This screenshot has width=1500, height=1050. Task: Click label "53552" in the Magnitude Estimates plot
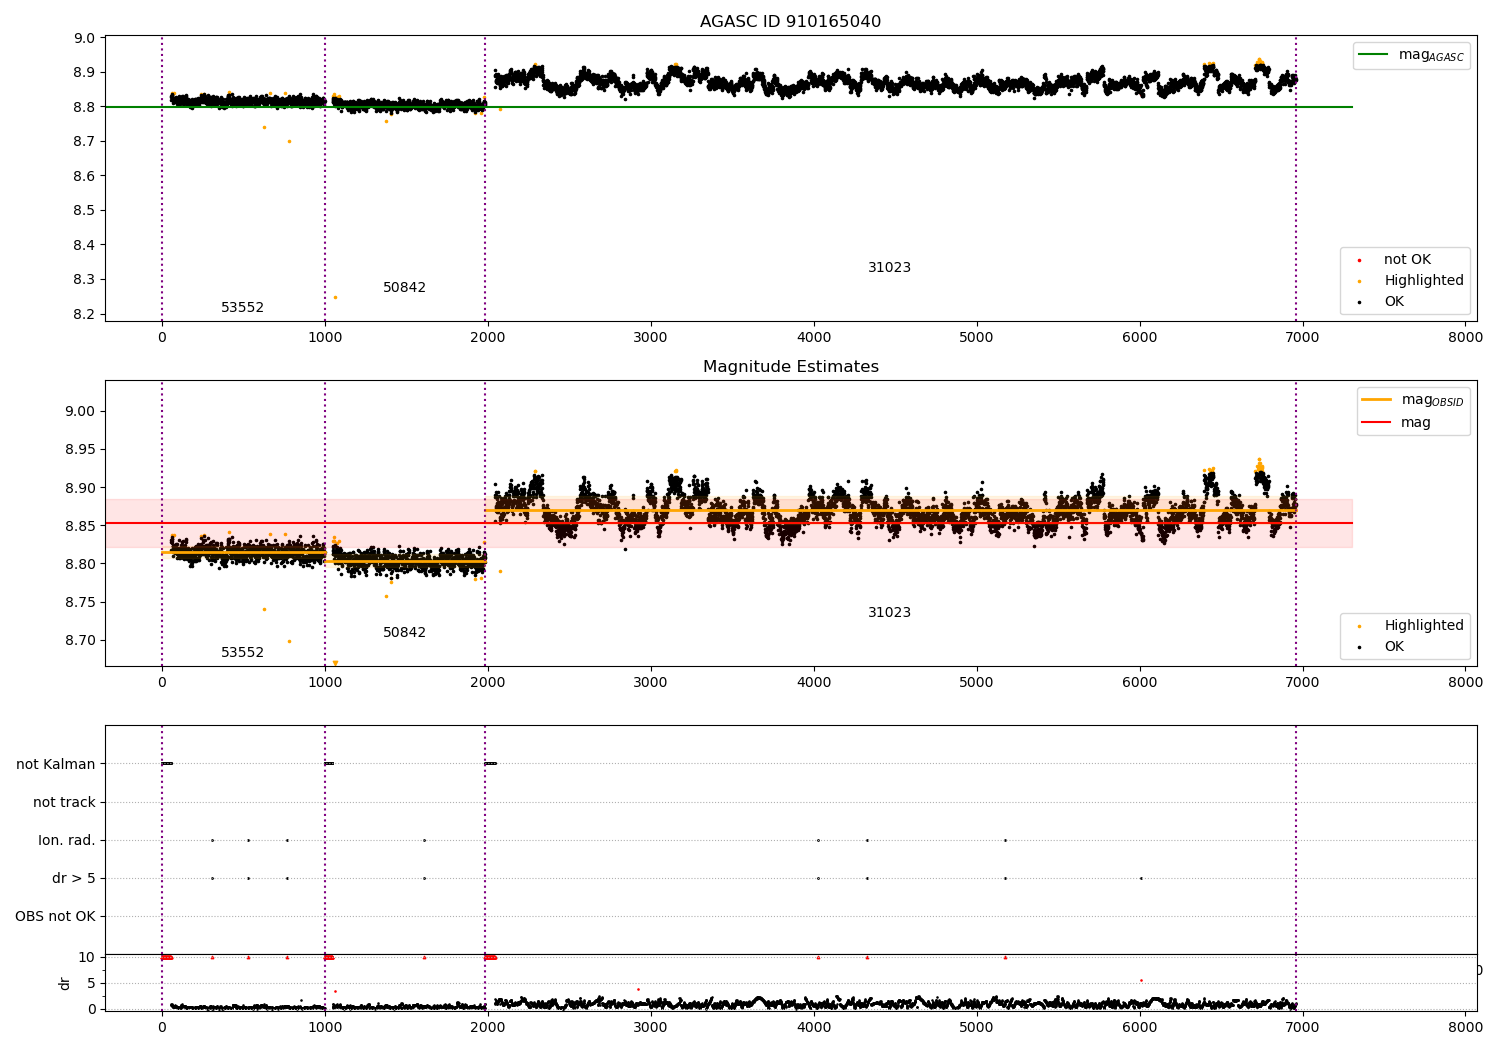point(242,653)
